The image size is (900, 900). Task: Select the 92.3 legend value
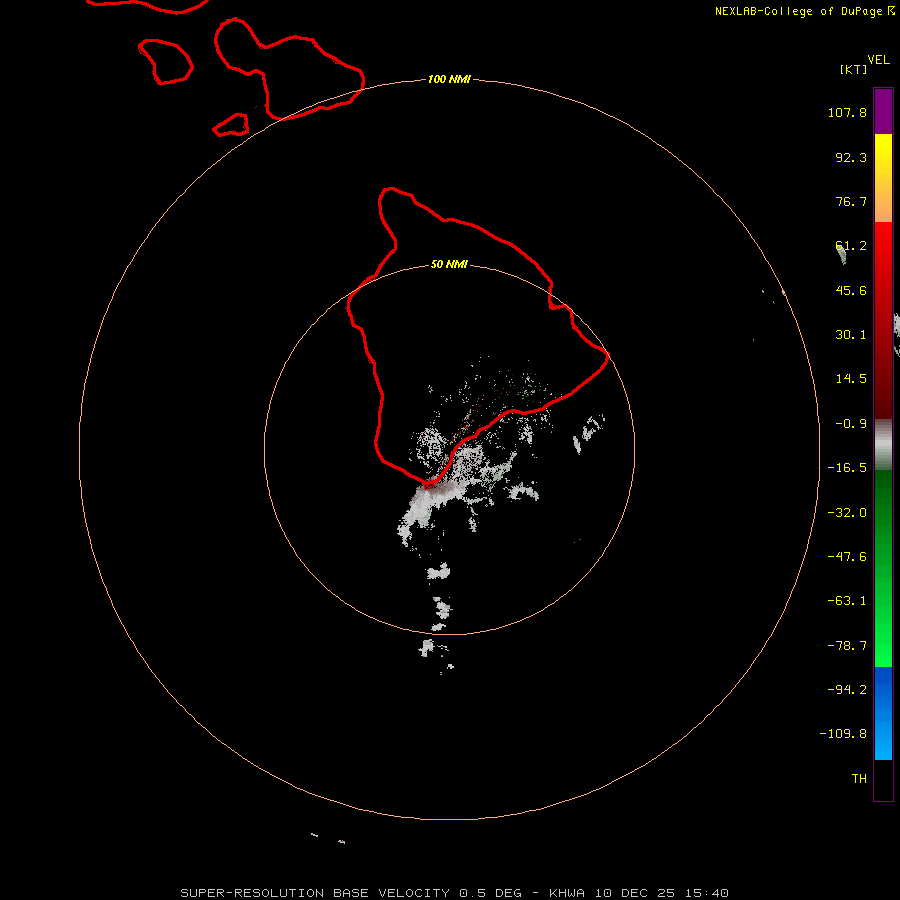(x=851, y=157)
